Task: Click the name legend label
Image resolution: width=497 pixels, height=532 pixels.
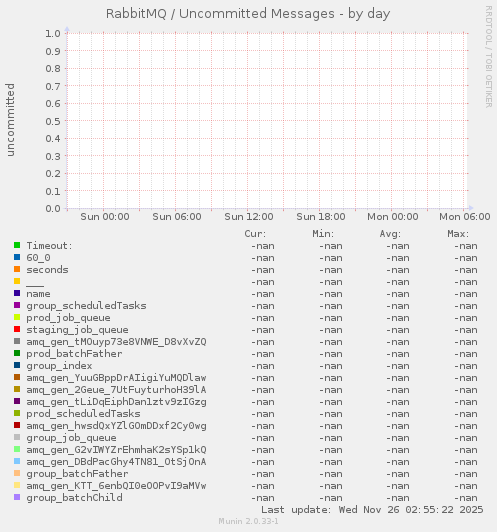Action: (38, 294)
